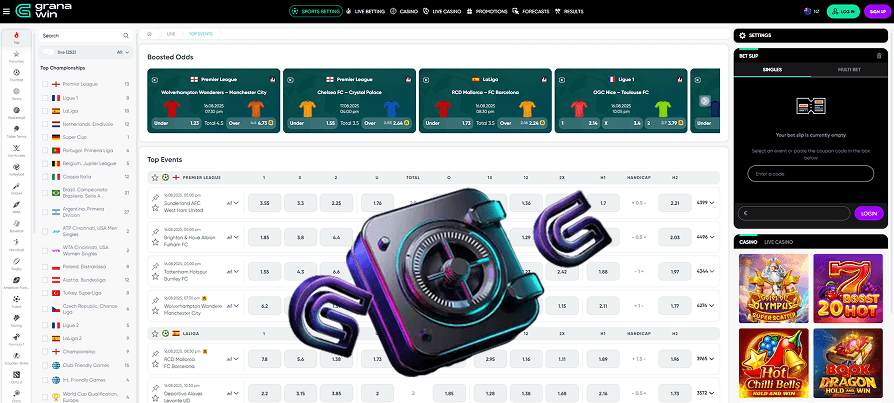Open Settings gear icon

(742, 35)
